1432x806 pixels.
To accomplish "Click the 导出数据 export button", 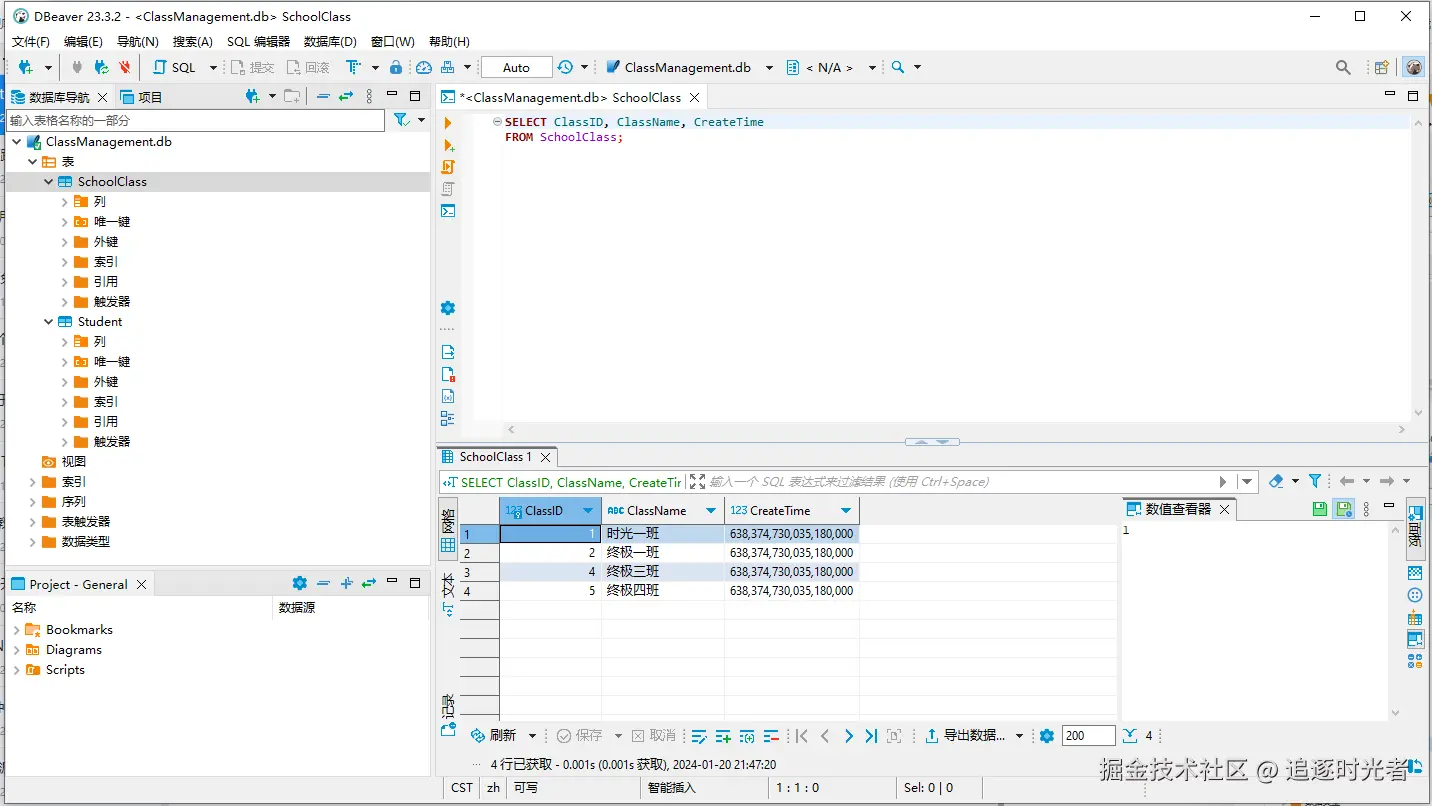I will [965, 736].
